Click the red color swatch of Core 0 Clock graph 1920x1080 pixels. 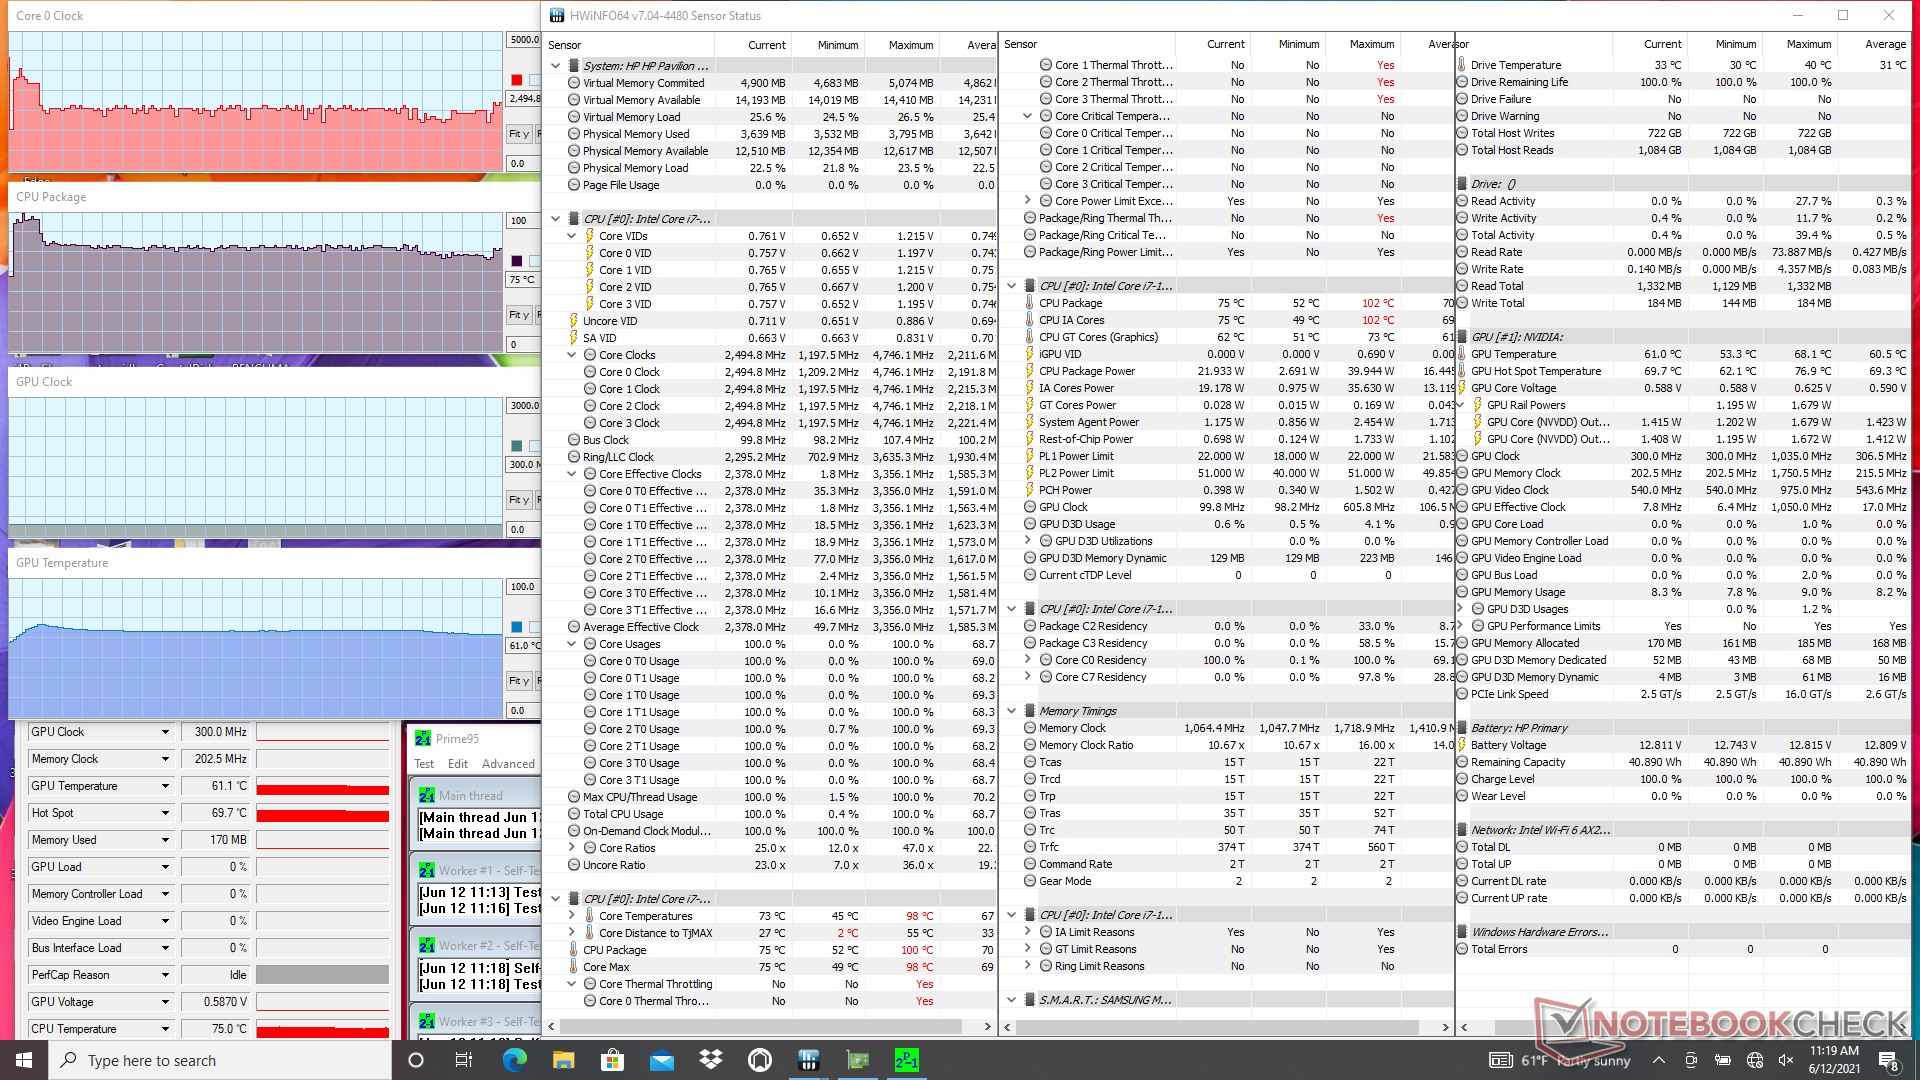coord(517,80)
